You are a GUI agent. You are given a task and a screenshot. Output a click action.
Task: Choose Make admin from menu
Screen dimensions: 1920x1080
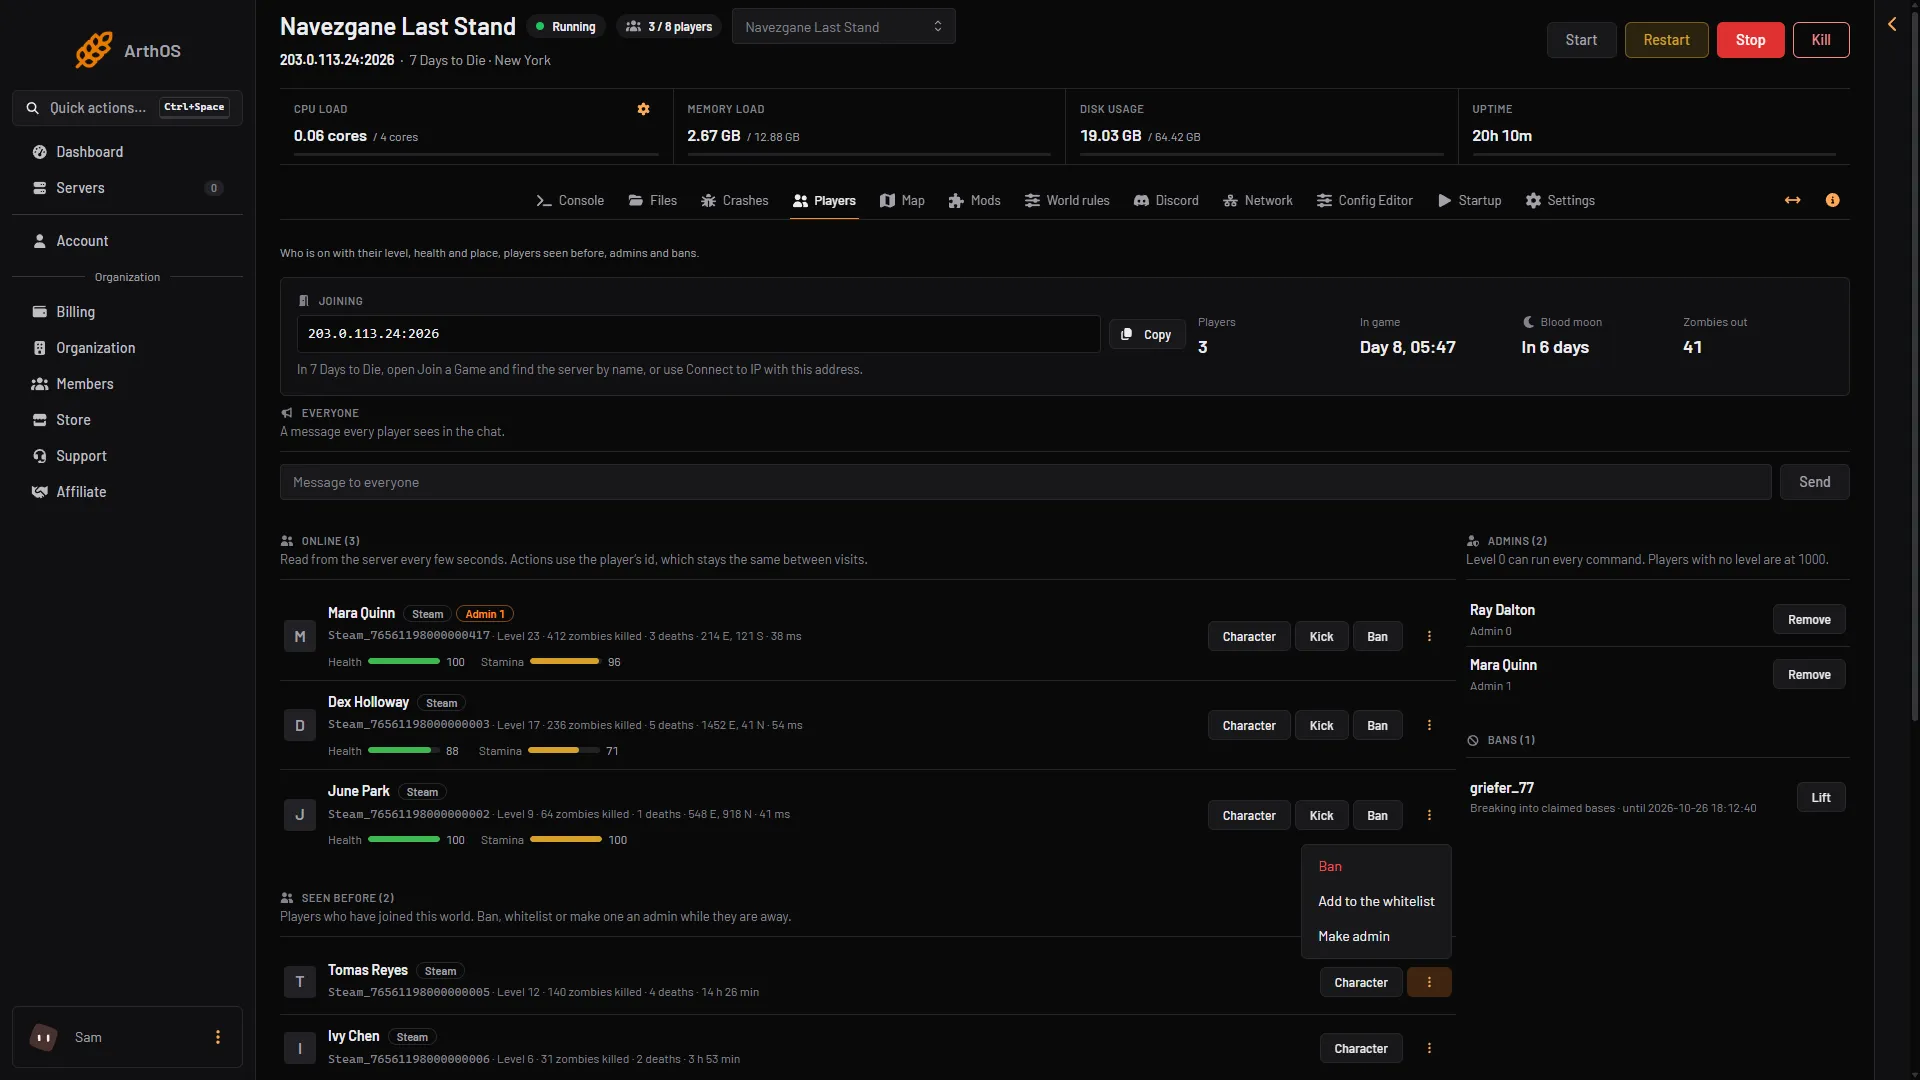[1376, 937]
